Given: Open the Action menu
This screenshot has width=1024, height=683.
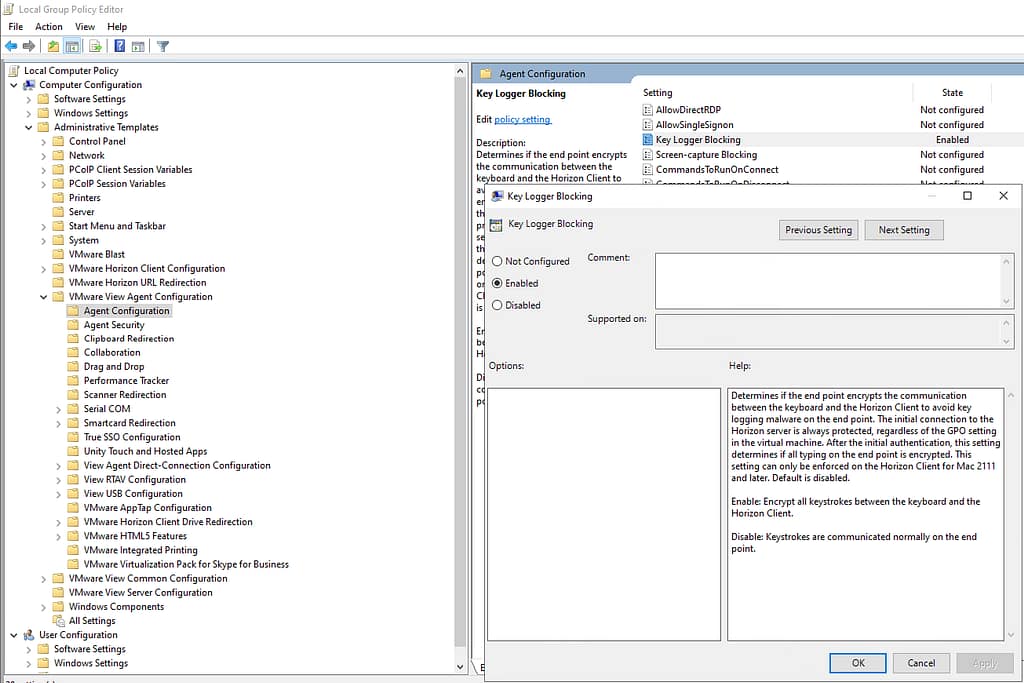Looking at the screenshot, I should 48,26.
